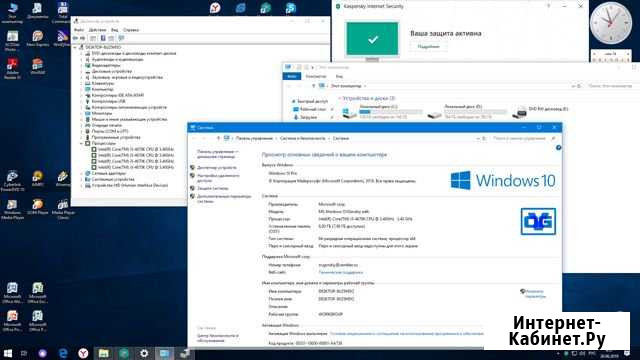Image resolution: width=640 pixels, height=360 pixels.
Task: Collapse the Процессоры node in Device Manager
Action: pos(82,144)
